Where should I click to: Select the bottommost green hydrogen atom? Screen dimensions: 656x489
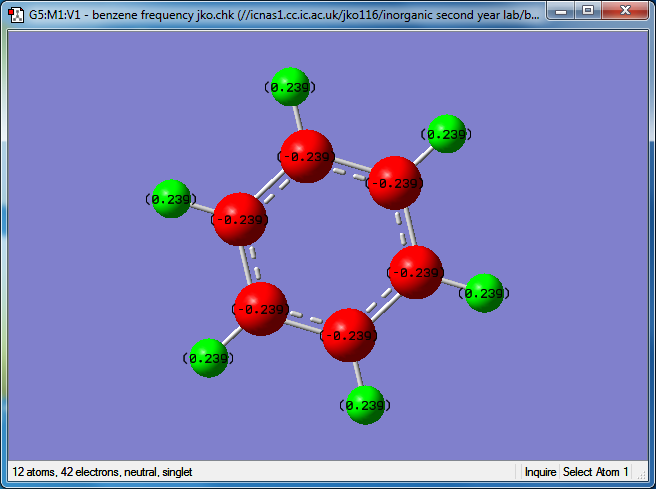click(x=365, y=405)
